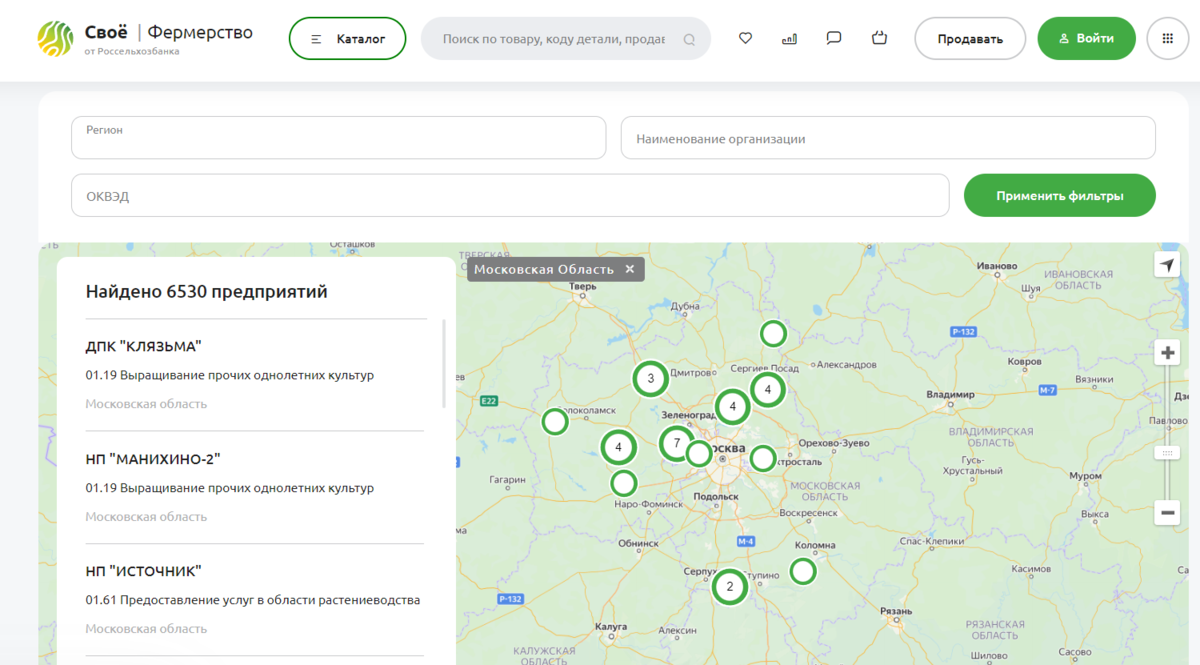The width and height of the screenshot is (1200, 665).
Task: Click the Наименование организации field
Action: 888,138
